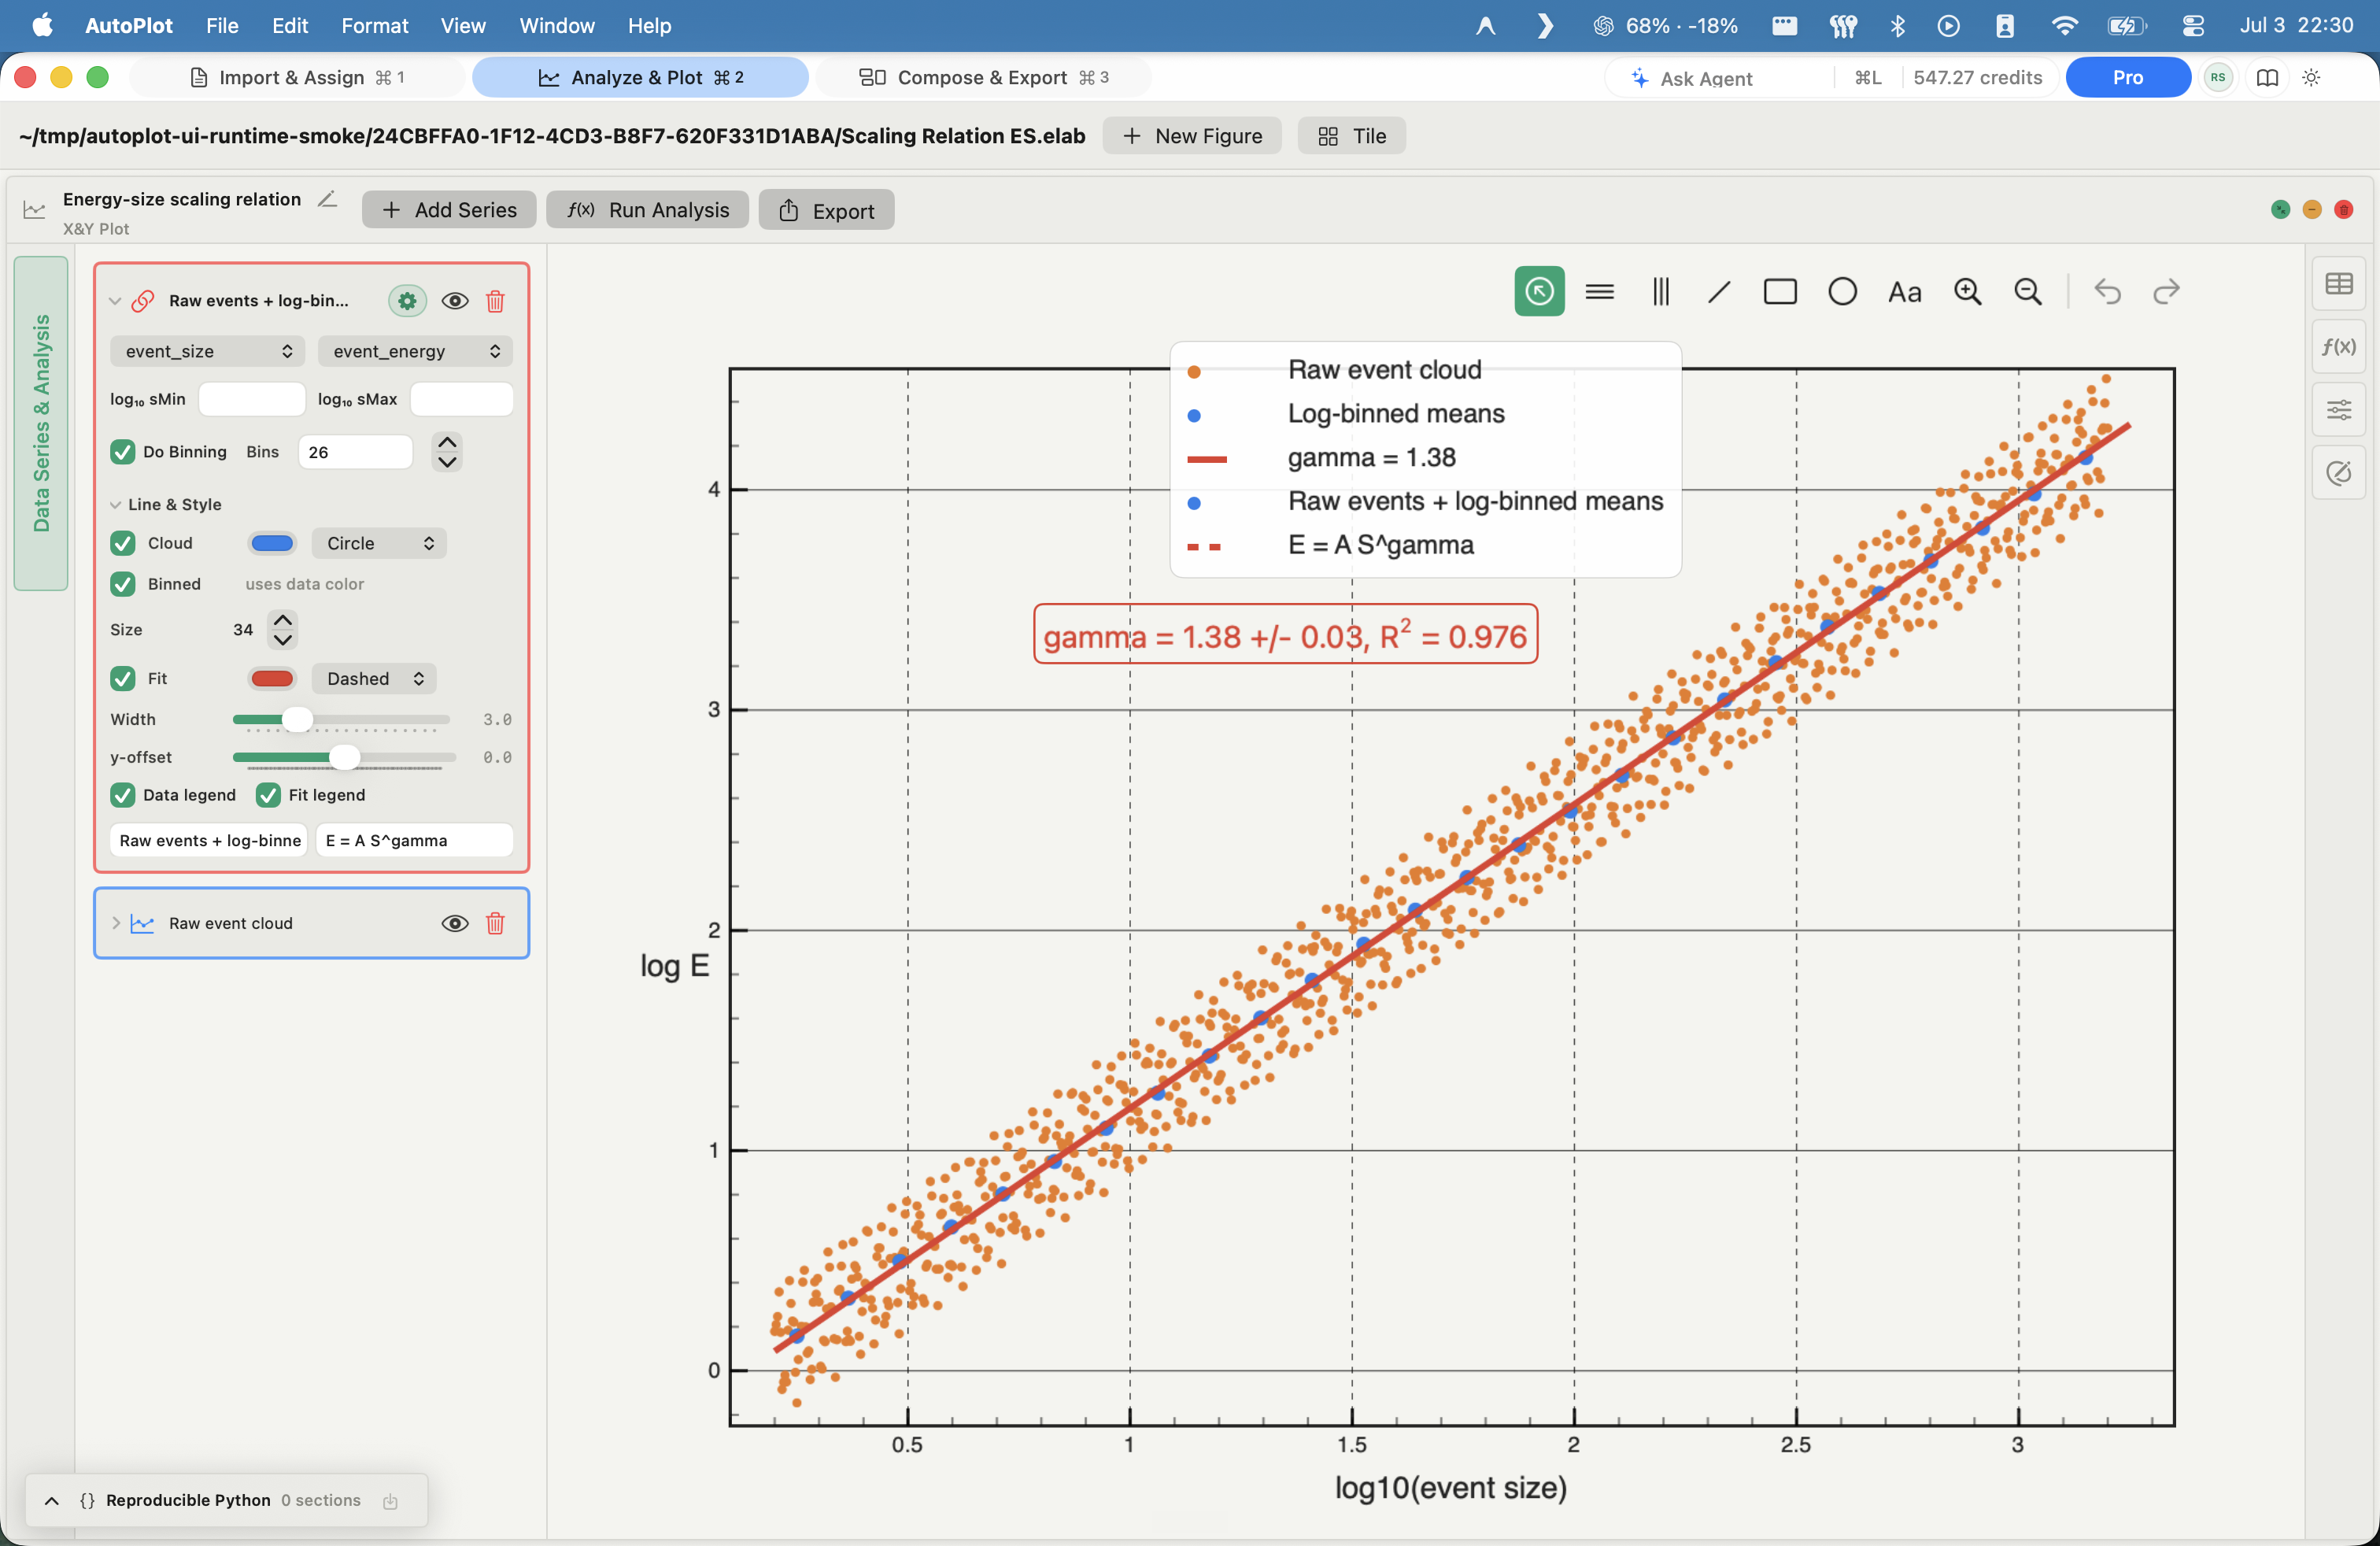Open the Bluetooth status menu
2380x1546 pixels.
pyautogui.click(x=1897, y=25)
